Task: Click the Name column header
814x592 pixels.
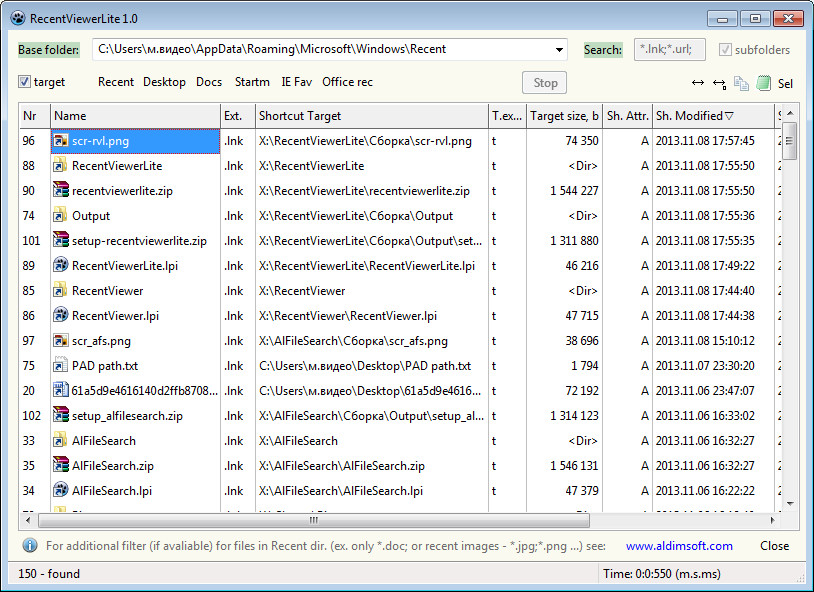Action: click(x=135, y=116)
